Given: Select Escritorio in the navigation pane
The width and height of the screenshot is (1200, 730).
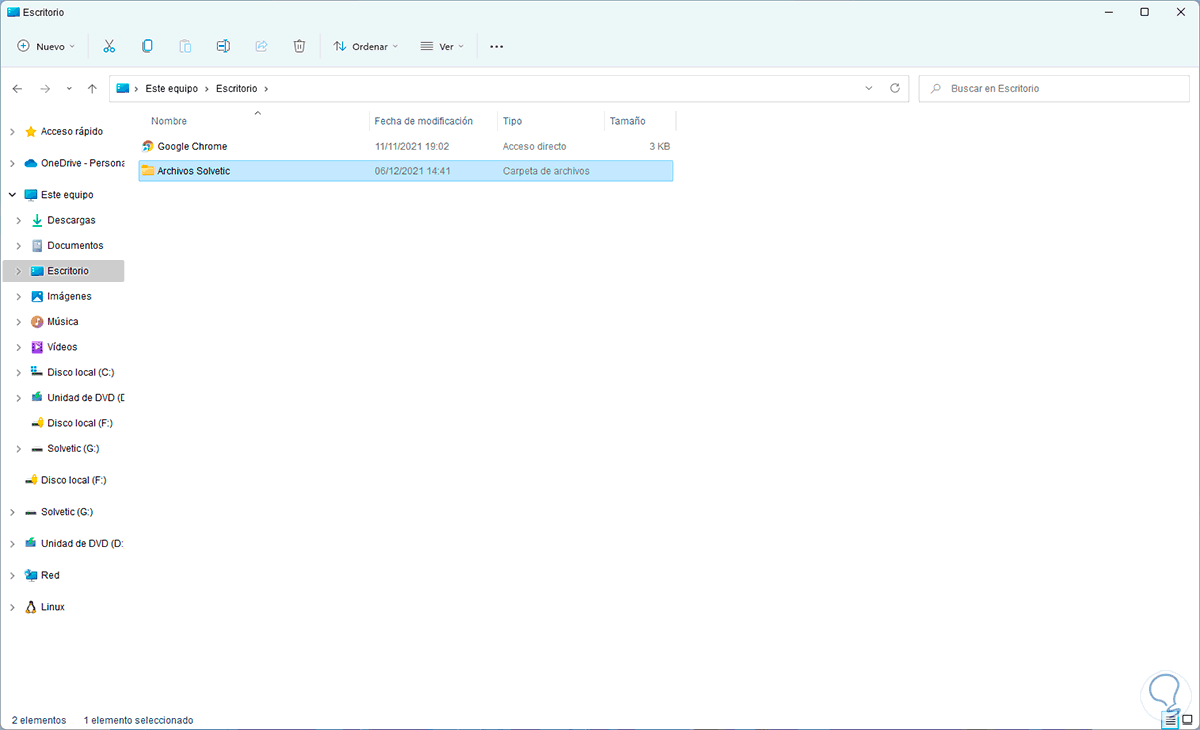Looking at the screenshot, I should point(64,271).
